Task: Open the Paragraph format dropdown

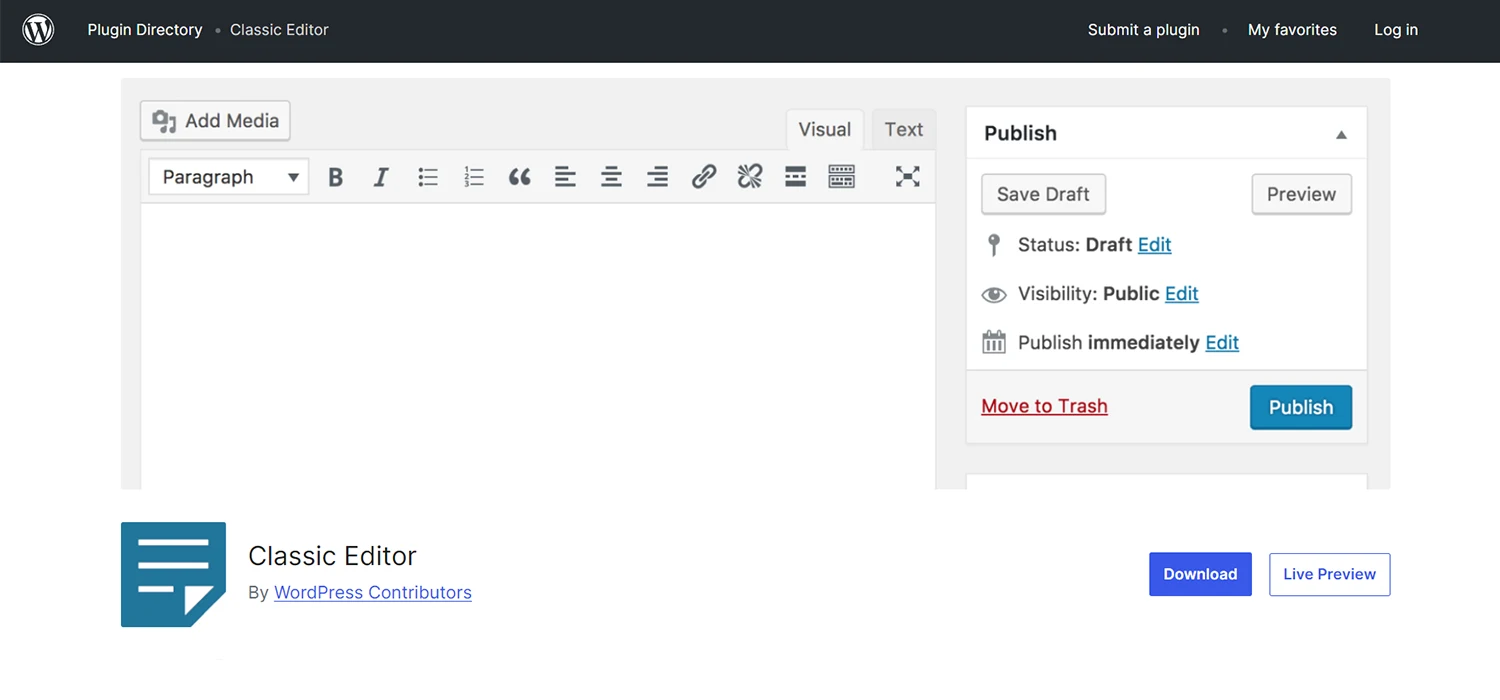Action: pos(229,177)
